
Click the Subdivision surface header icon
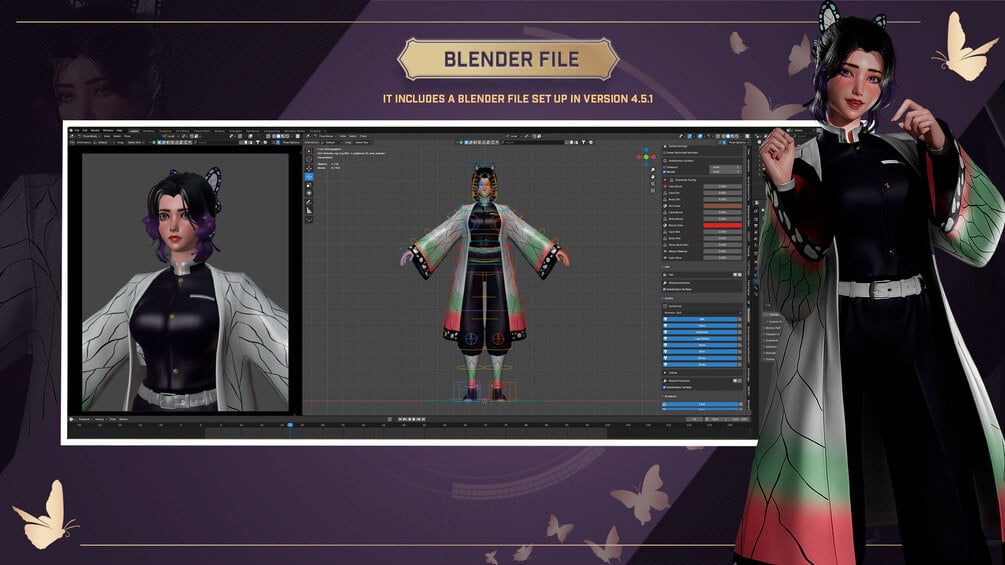tap(665, 161)
